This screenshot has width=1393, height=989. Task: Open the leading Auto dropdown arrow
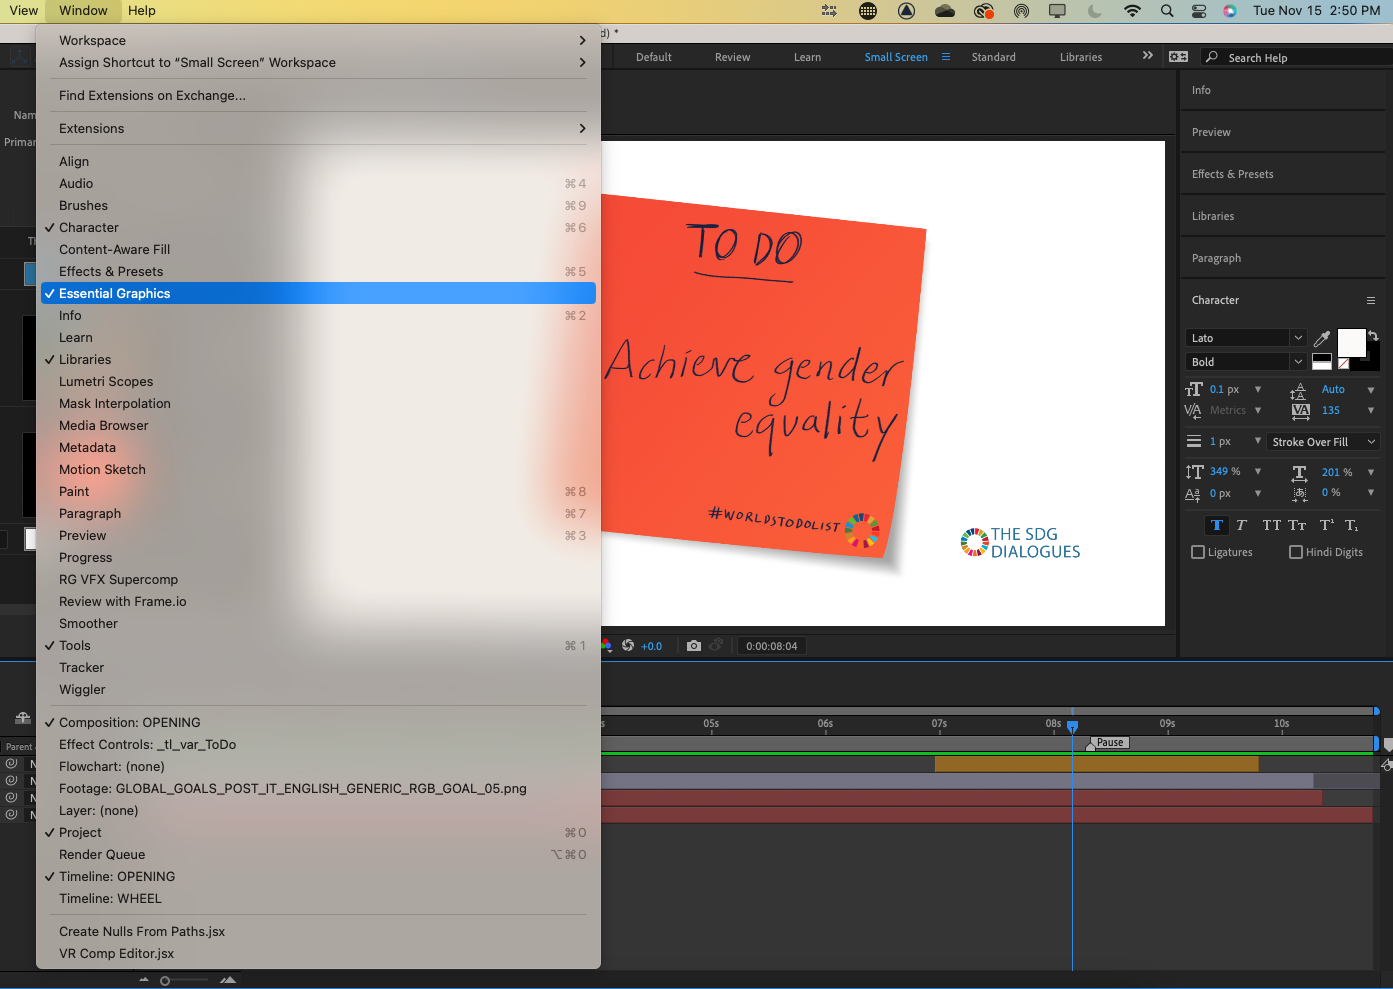point(1371,390)
